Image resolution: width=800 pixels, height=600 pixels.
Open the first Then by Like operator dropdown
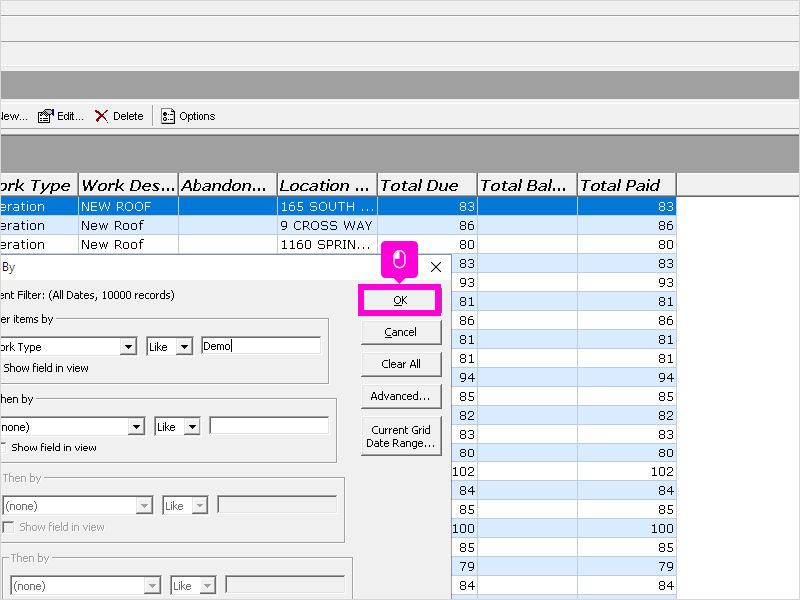tap(192, 427)
